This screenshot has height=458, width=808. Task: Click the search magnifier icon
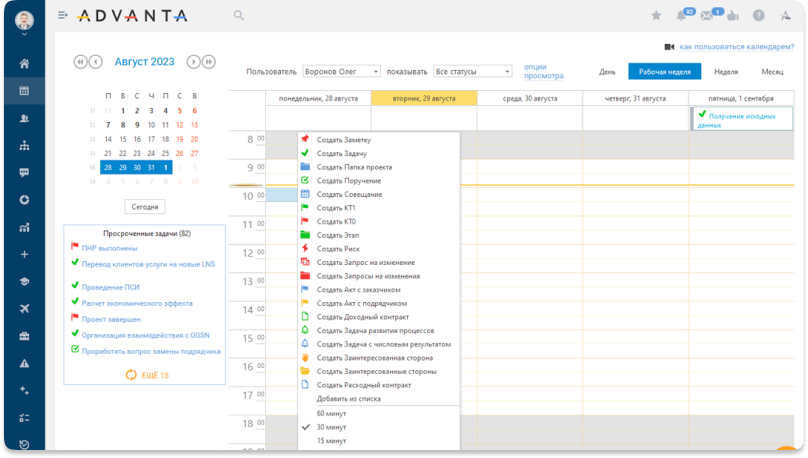pos(239,16)
